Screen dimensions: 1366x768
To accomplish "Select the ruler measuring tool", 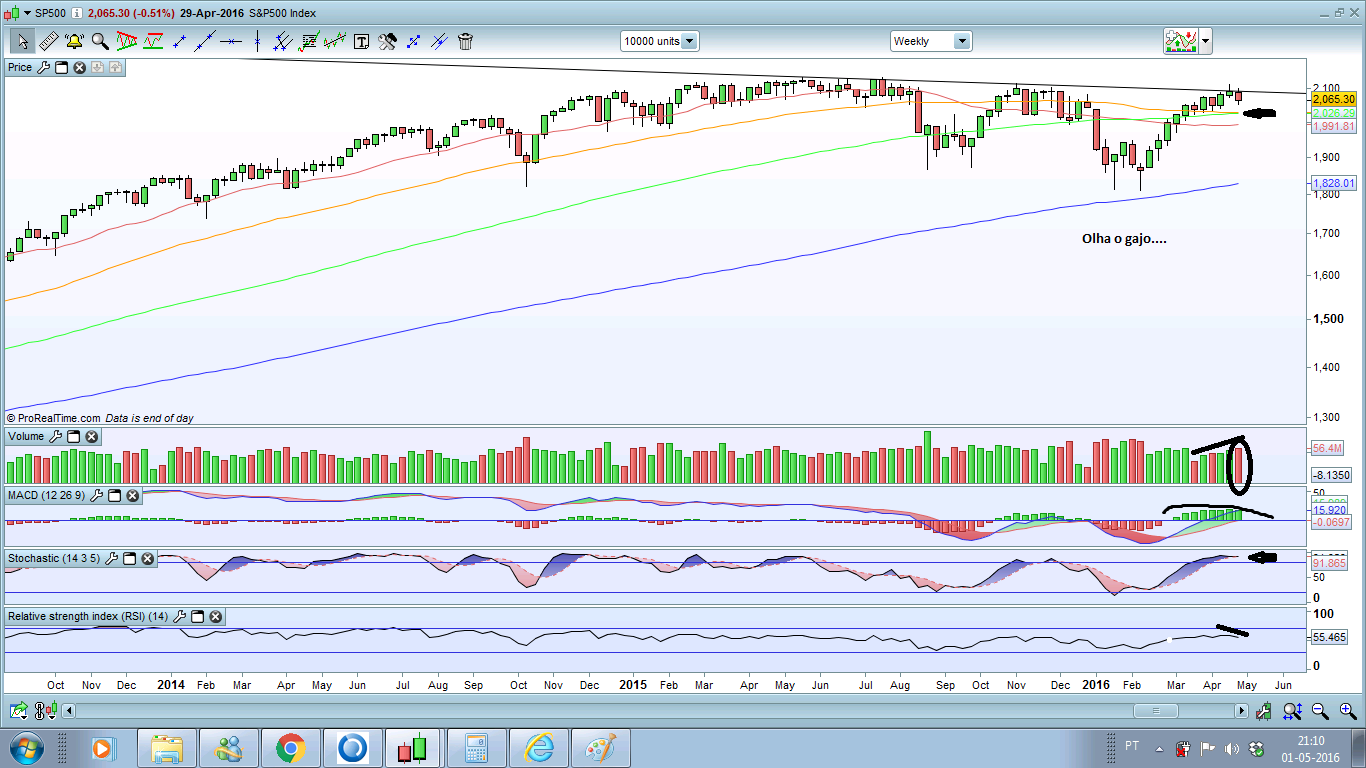I will pyautogui.click(x=46, y=41).
